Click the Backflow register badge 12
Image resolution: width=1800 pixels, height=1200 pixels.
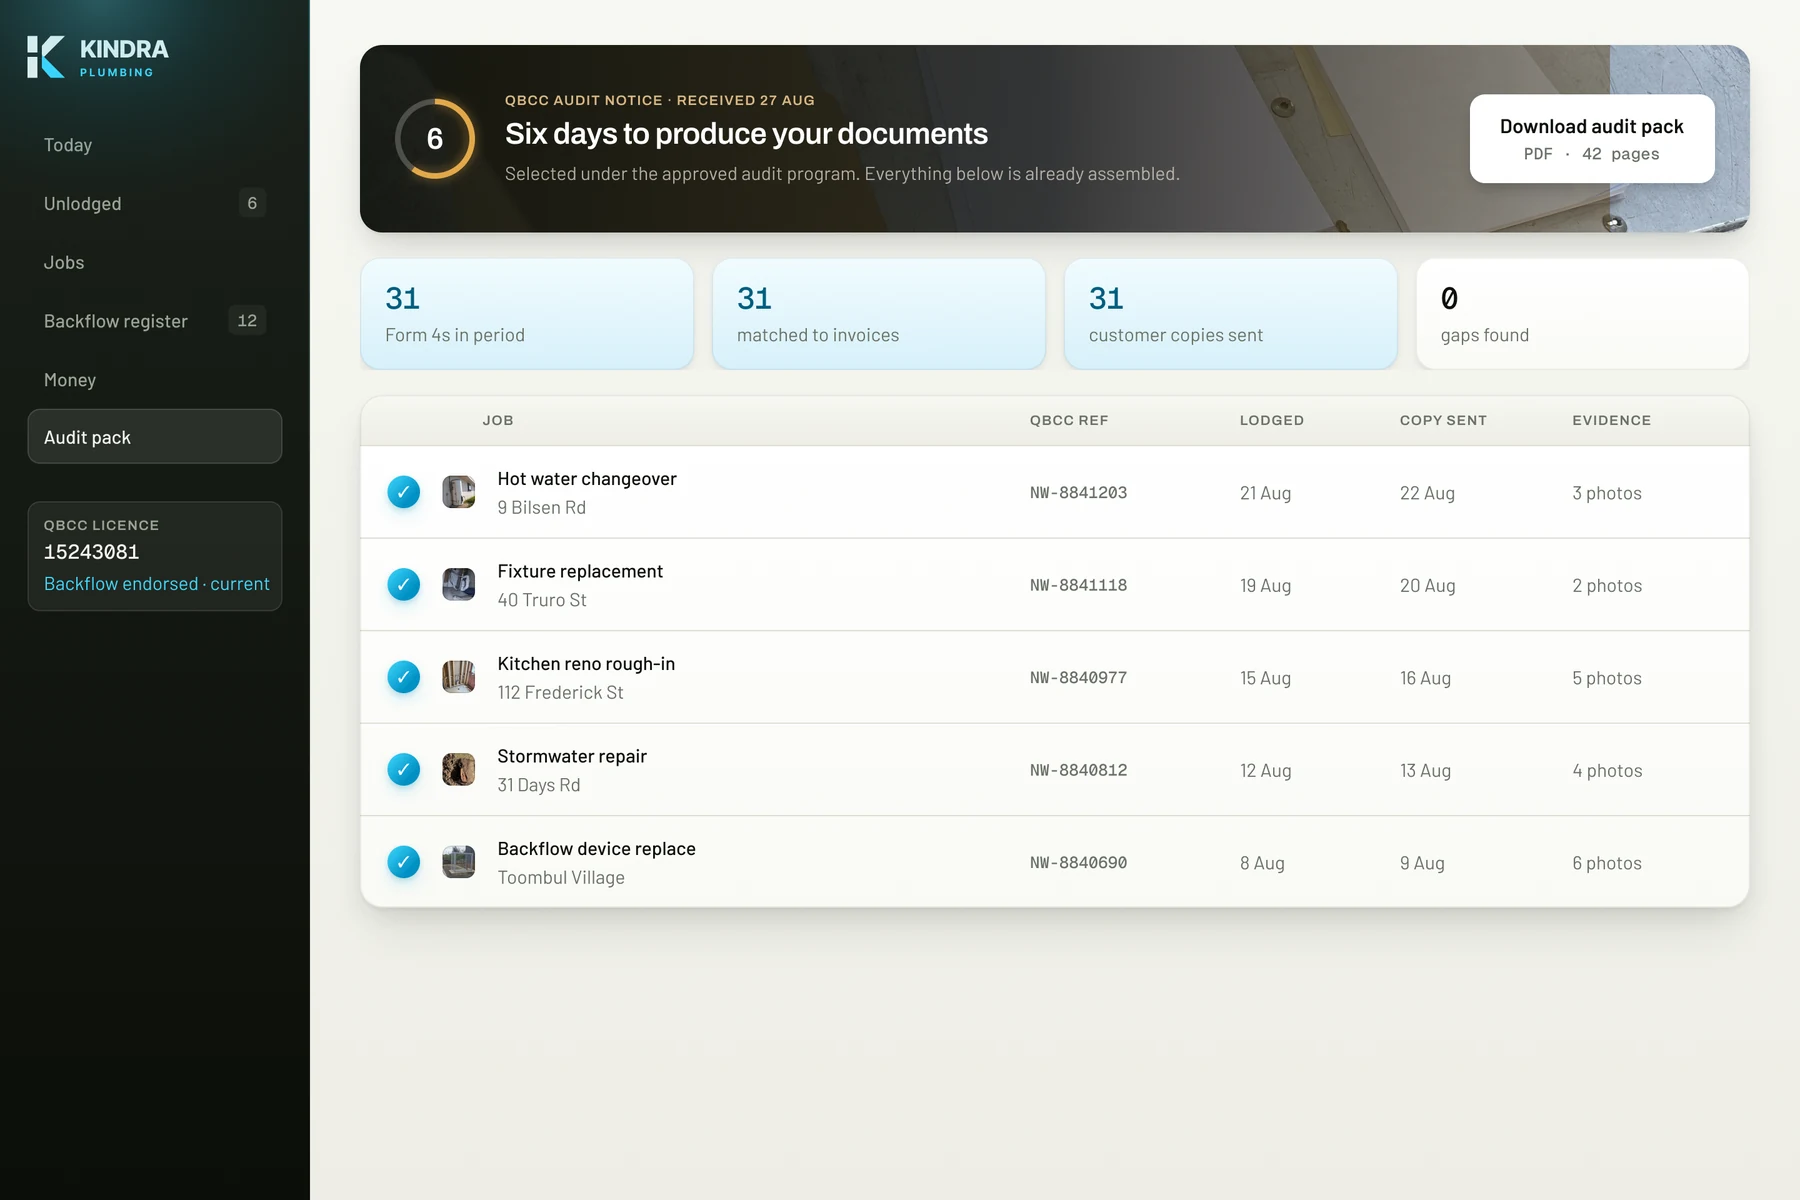[x=247, y=320]
